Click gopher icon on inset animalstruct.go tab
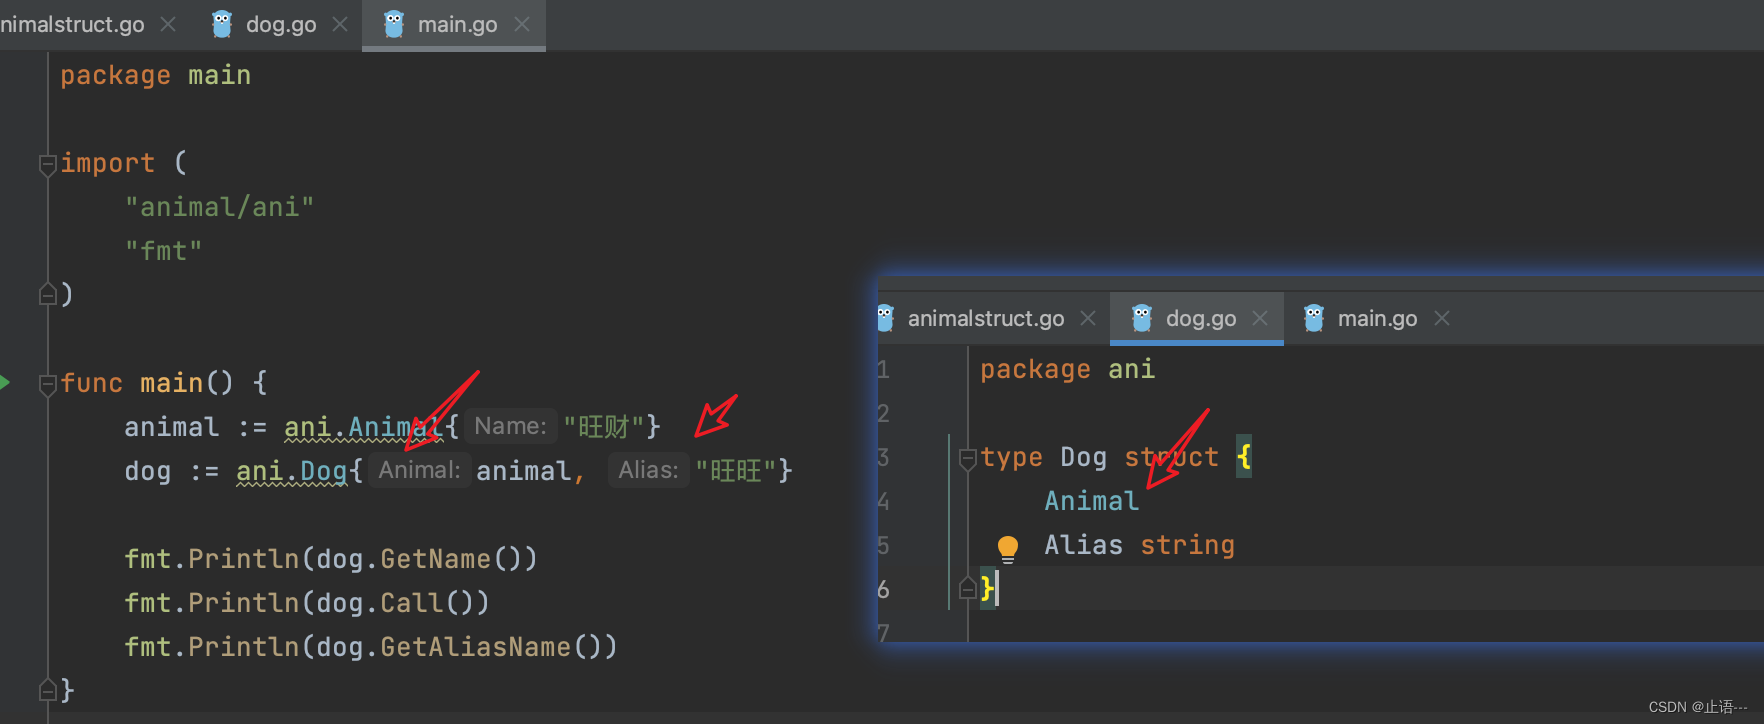This screenshot has width=1764, height=724. pos(885,318)
